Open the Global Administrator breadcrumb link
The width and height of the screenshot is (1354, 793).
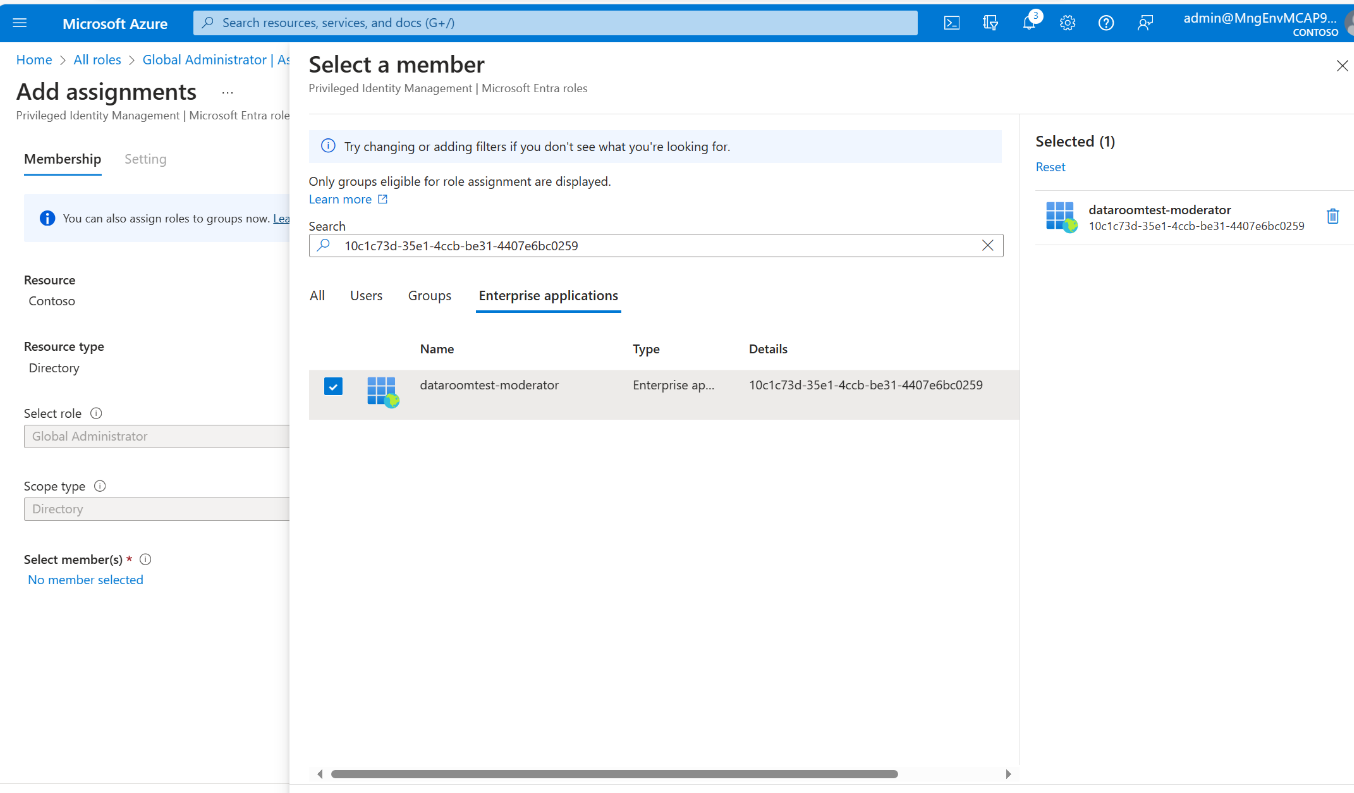pos(216,60)
